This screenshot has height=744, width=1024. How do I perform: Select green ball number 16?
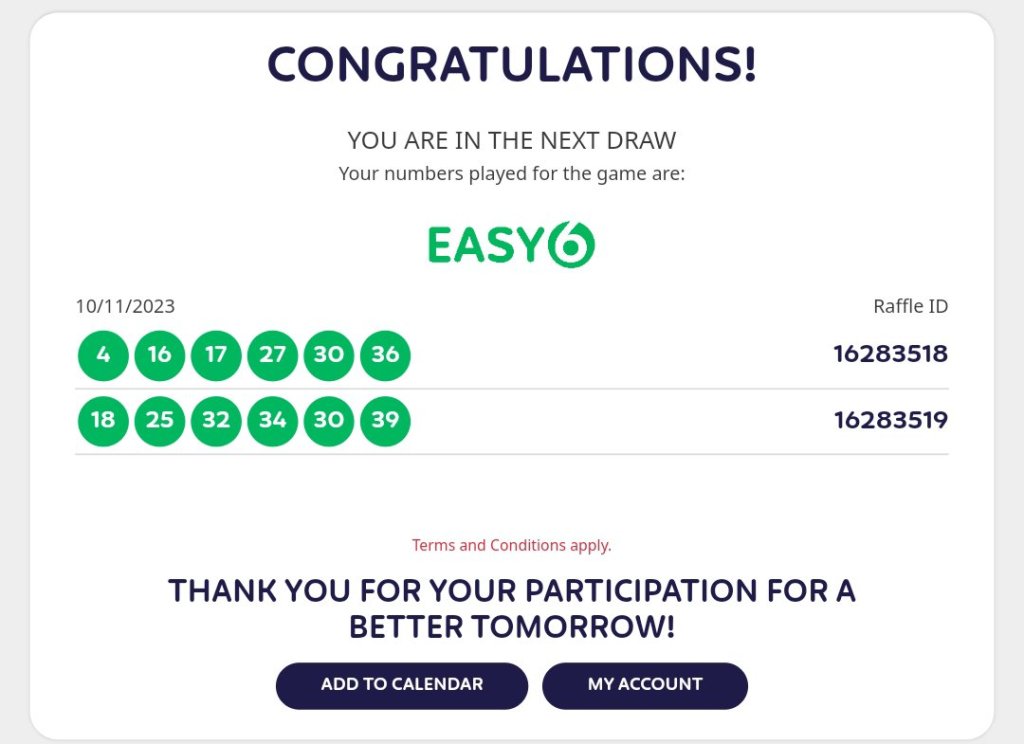tap(160, 355)
